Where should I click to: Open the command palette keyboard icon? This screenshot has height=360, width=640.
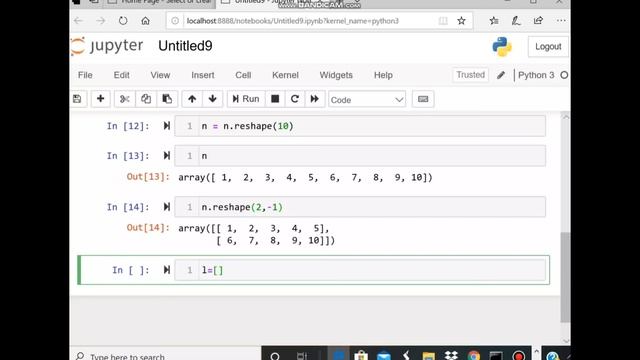423,99
